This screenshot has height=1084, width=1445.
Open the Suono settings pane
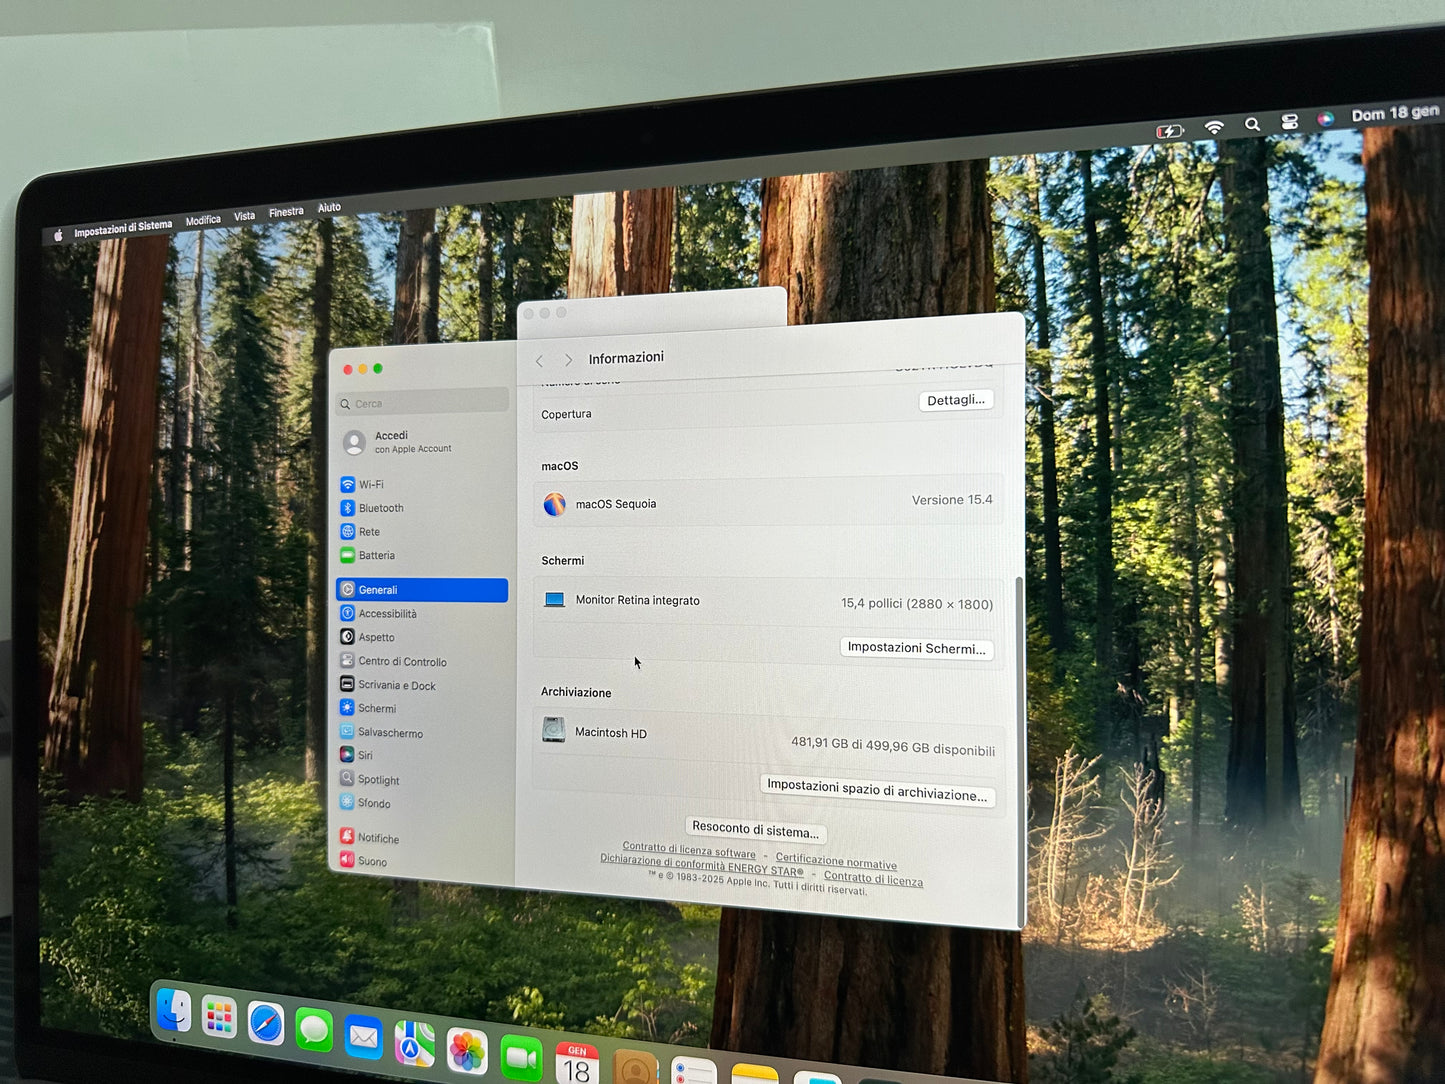pos(371,861)
